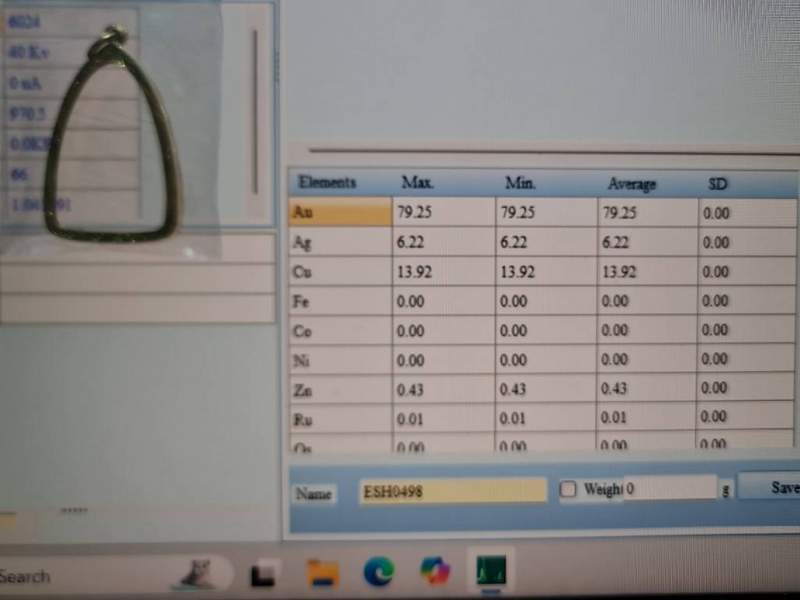Click the Average column header
The height and width of the screenshot is (600, 800).
tap(632, 184)
